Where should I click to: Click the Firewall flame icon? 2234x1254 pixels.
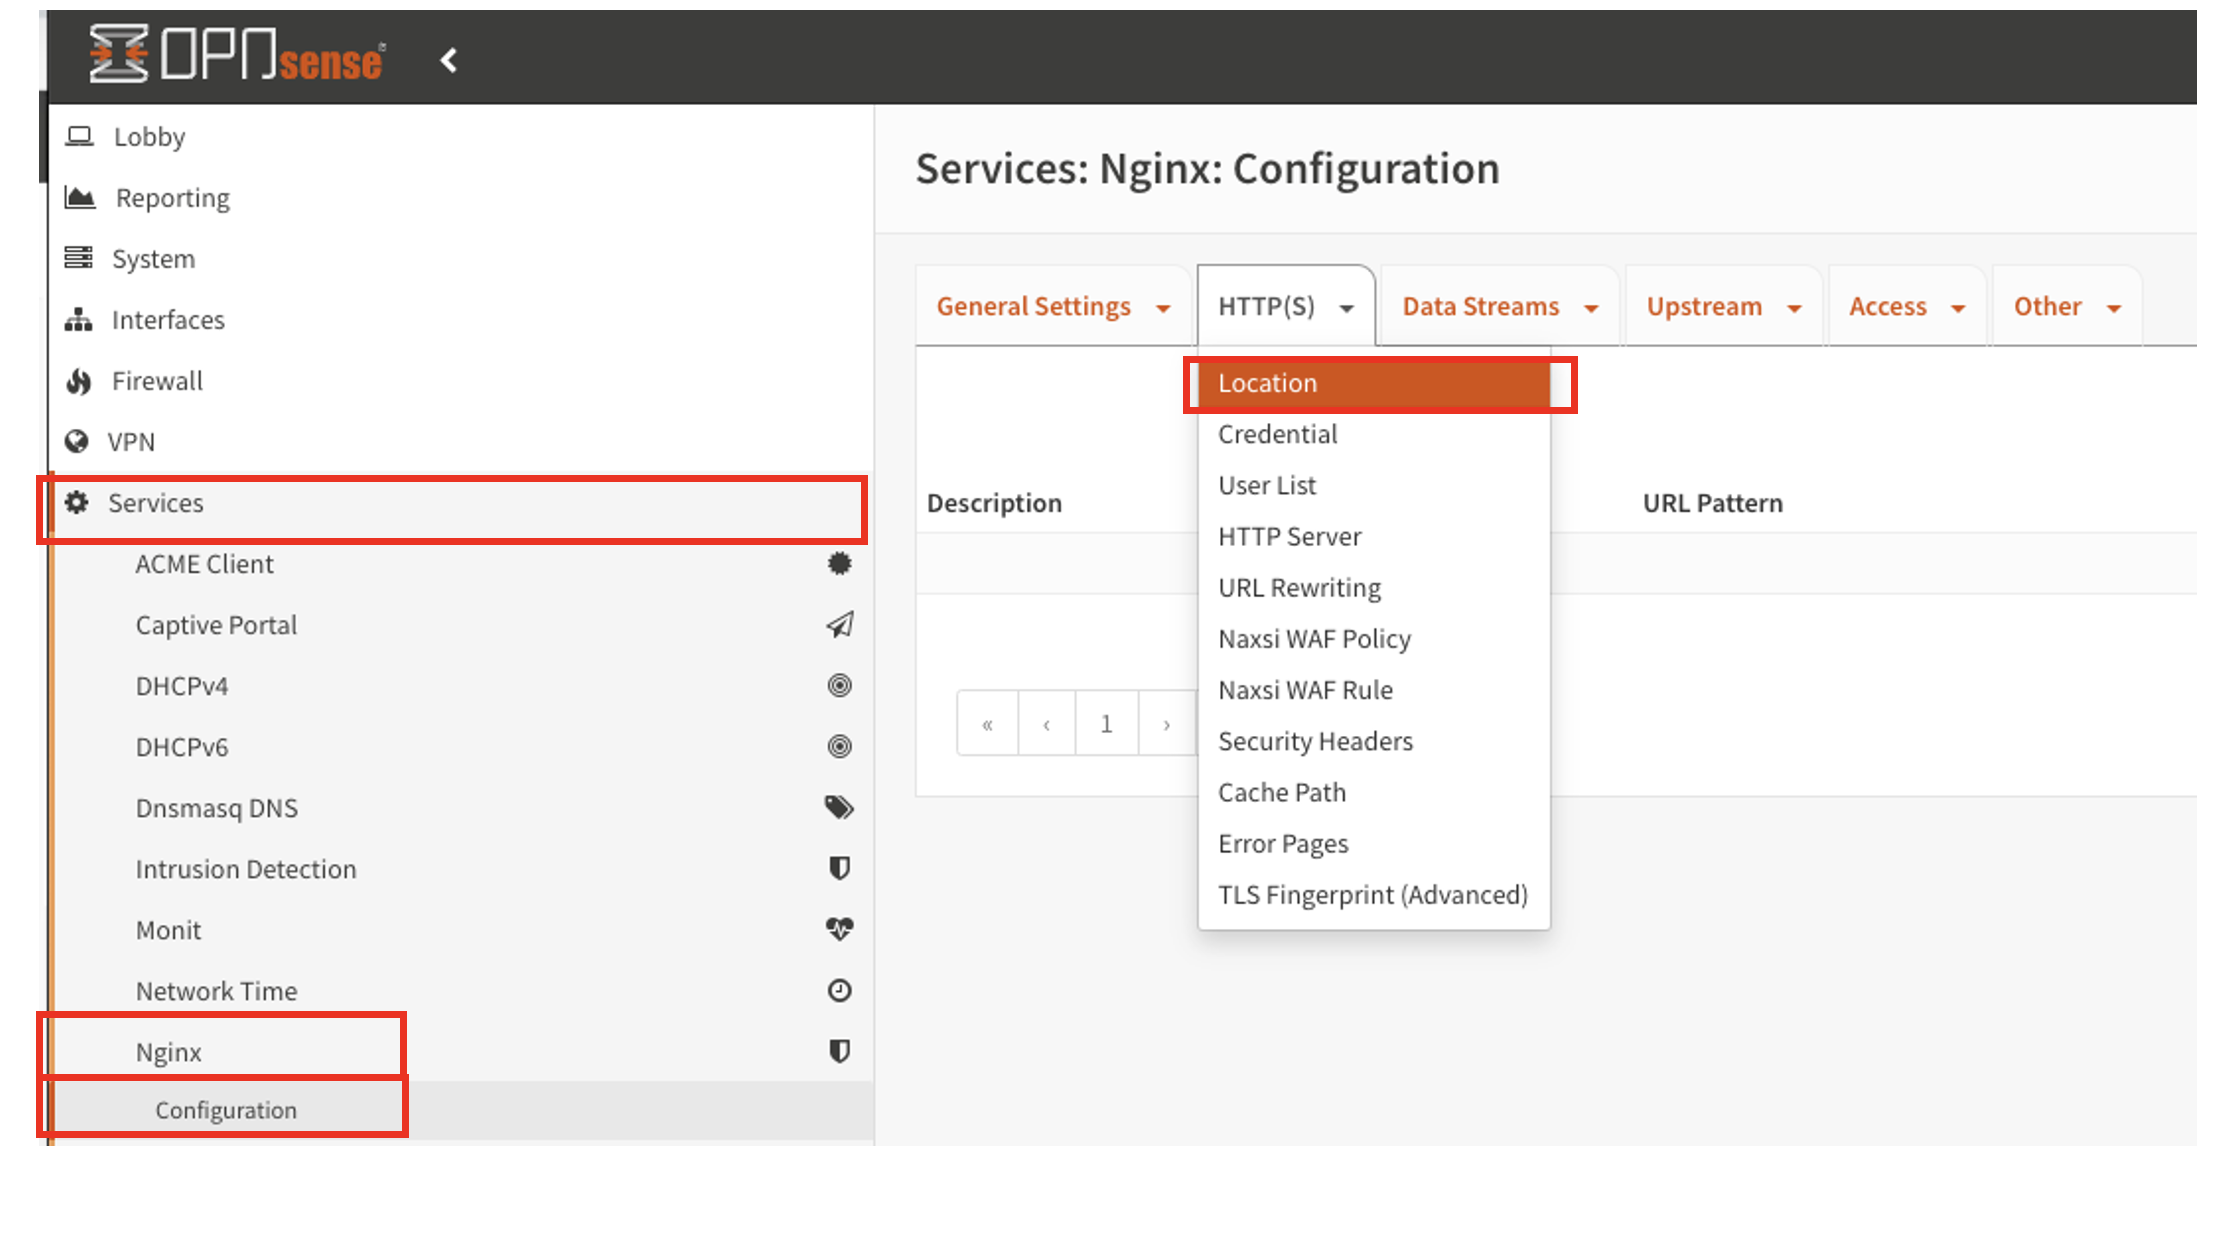pos(78,381)
